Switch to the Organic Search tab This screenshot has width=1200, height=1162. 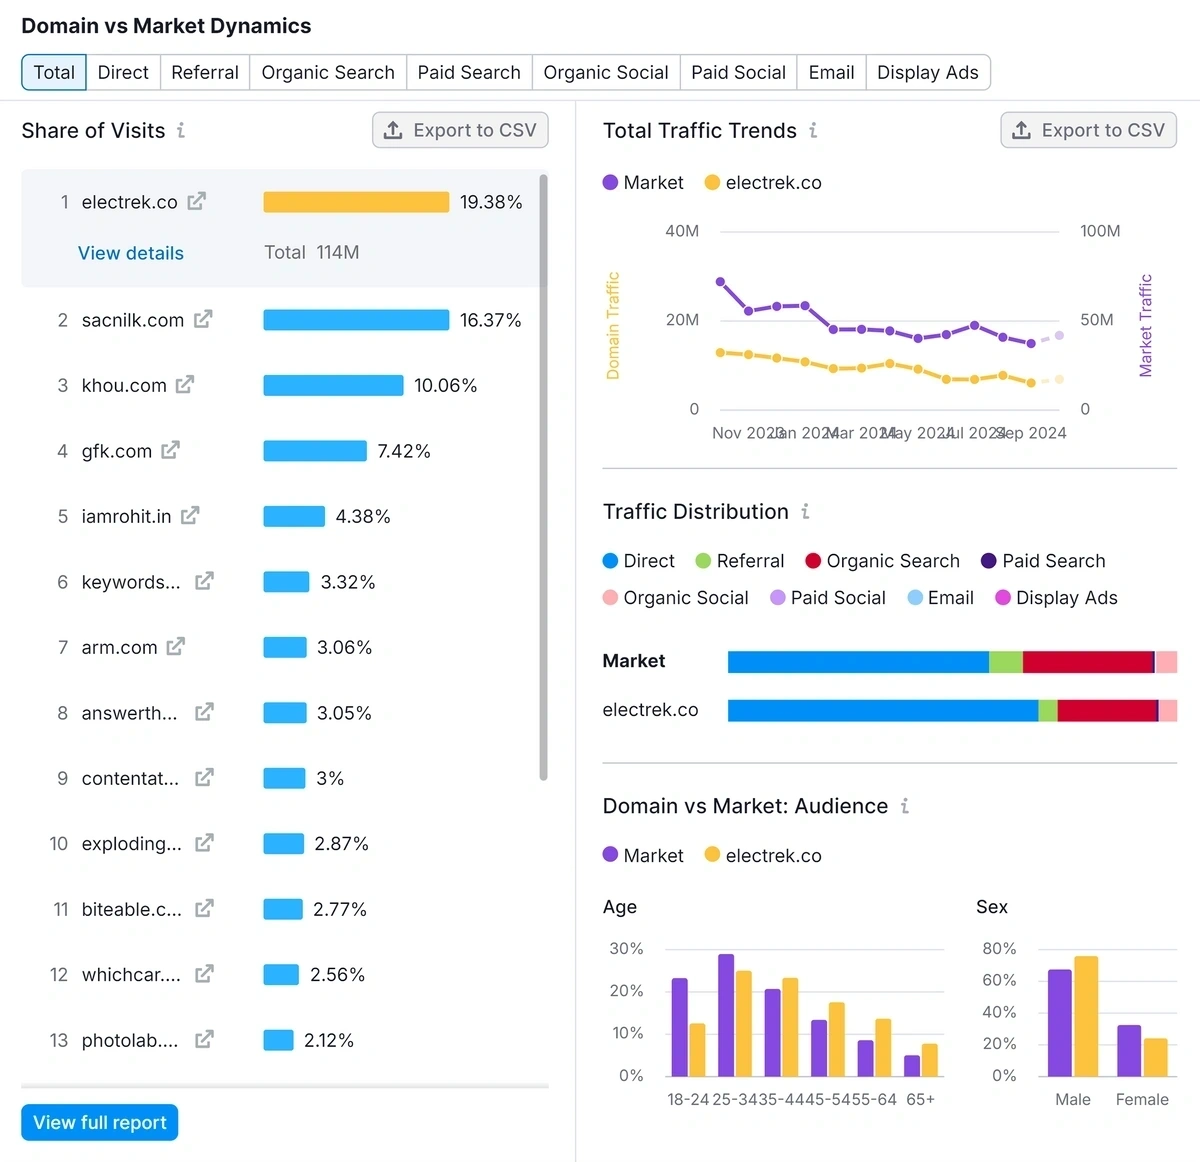click(328, 73)
